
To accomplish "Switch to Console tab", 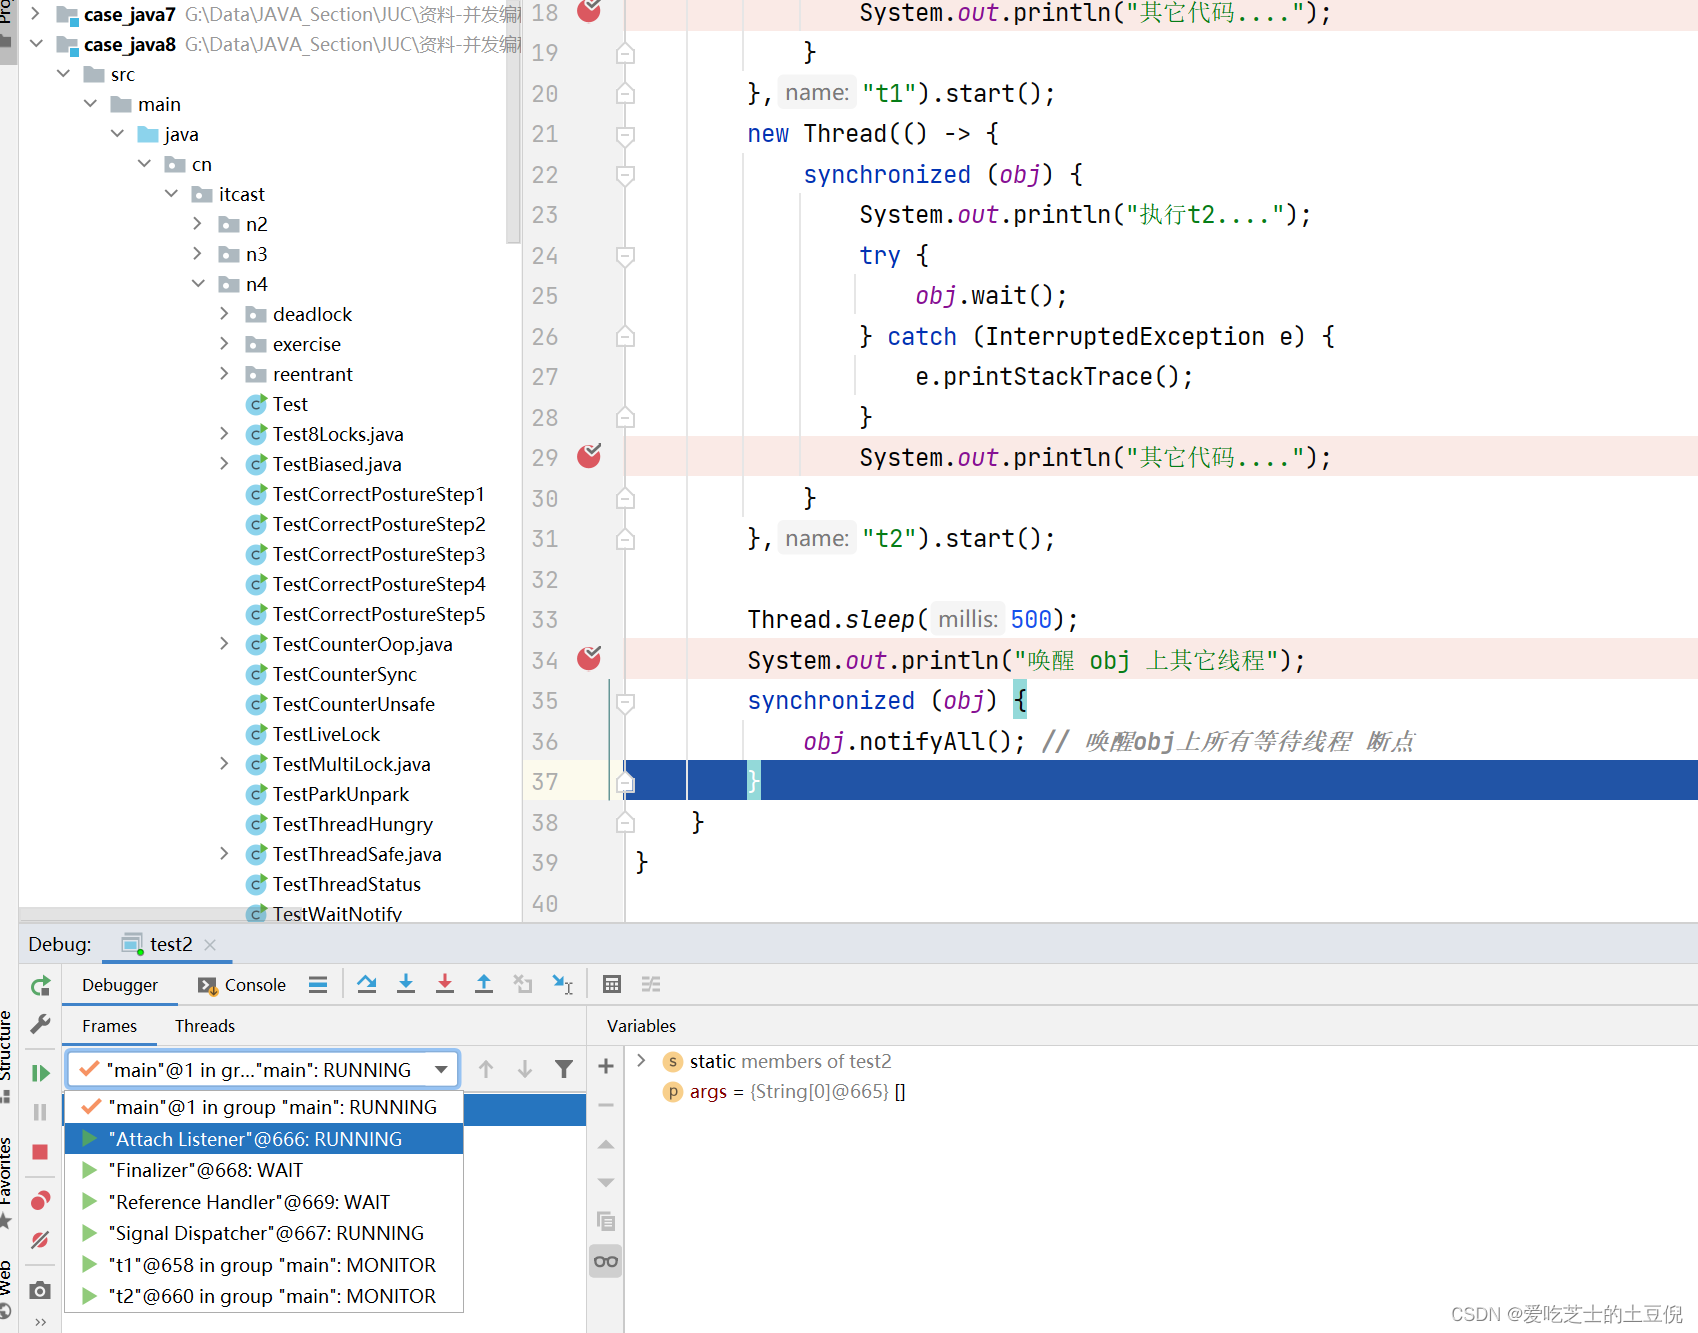I will pyautogui.click(x=243, y=985).
